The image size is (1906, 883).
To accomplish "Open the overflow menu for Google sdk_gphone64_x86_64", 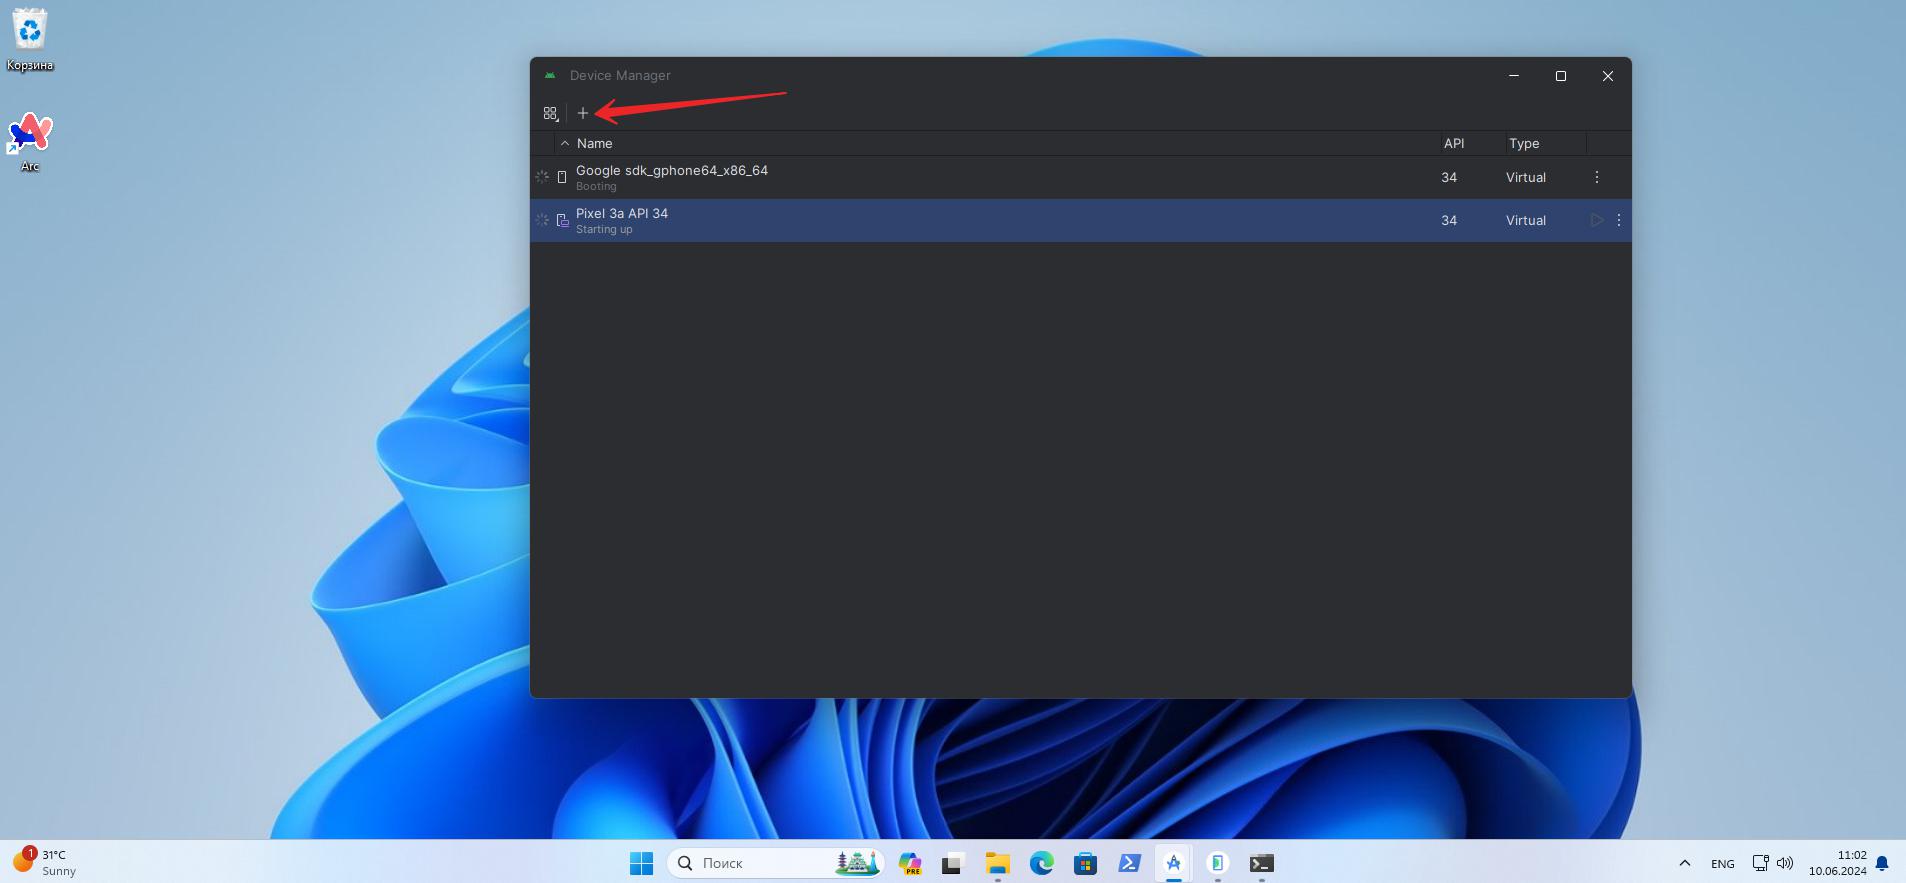I will pyautogui.click(x=1597, y=177).
